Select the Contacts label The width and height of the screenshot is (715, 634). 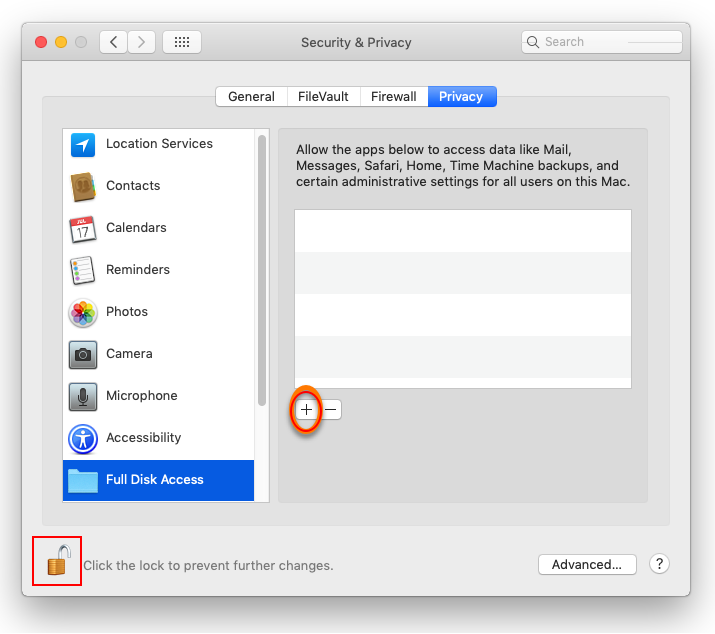click(133, 186)
